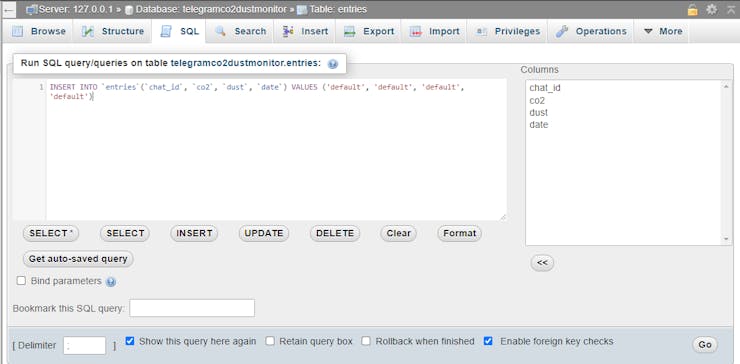The width and height of the screenshot is (740, 364).
Task: Click the INSERT query button
Action: pyautogui.click(x=194, y=233)
